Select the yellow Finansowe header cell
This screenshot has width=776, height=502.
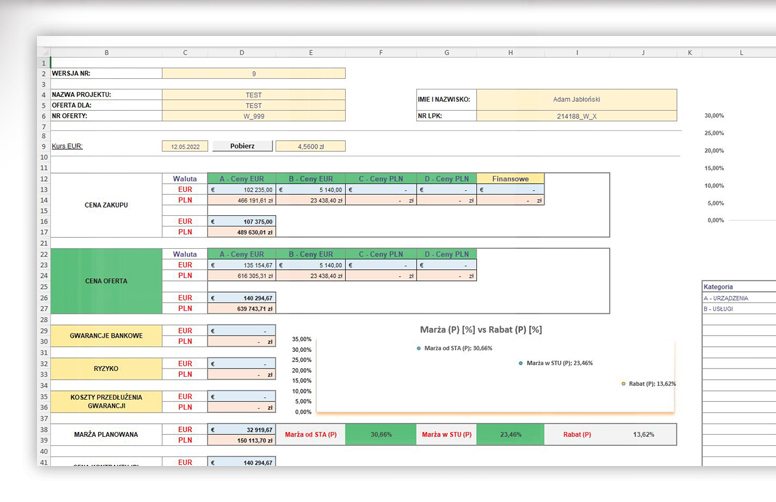pyautogui.click(x=510, y=179)
